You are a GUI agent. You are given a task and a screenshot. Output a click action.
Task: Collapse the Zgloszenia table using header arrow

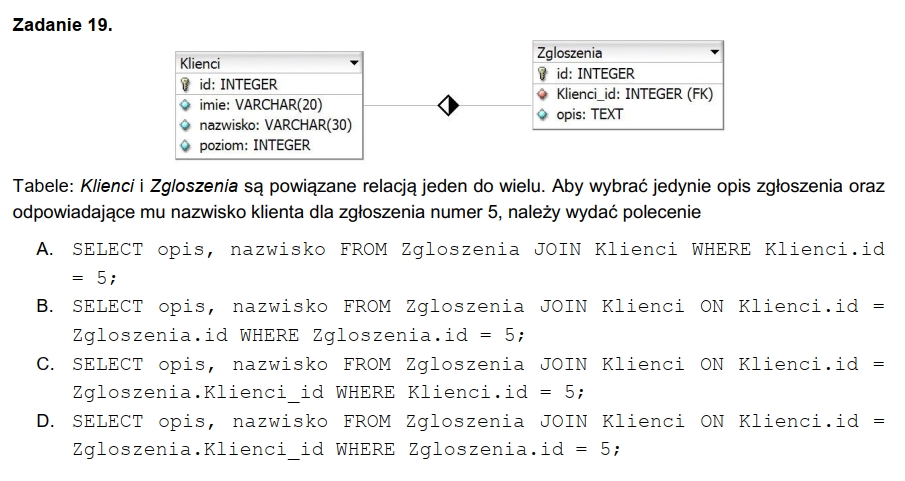click(x=714, y=52)
